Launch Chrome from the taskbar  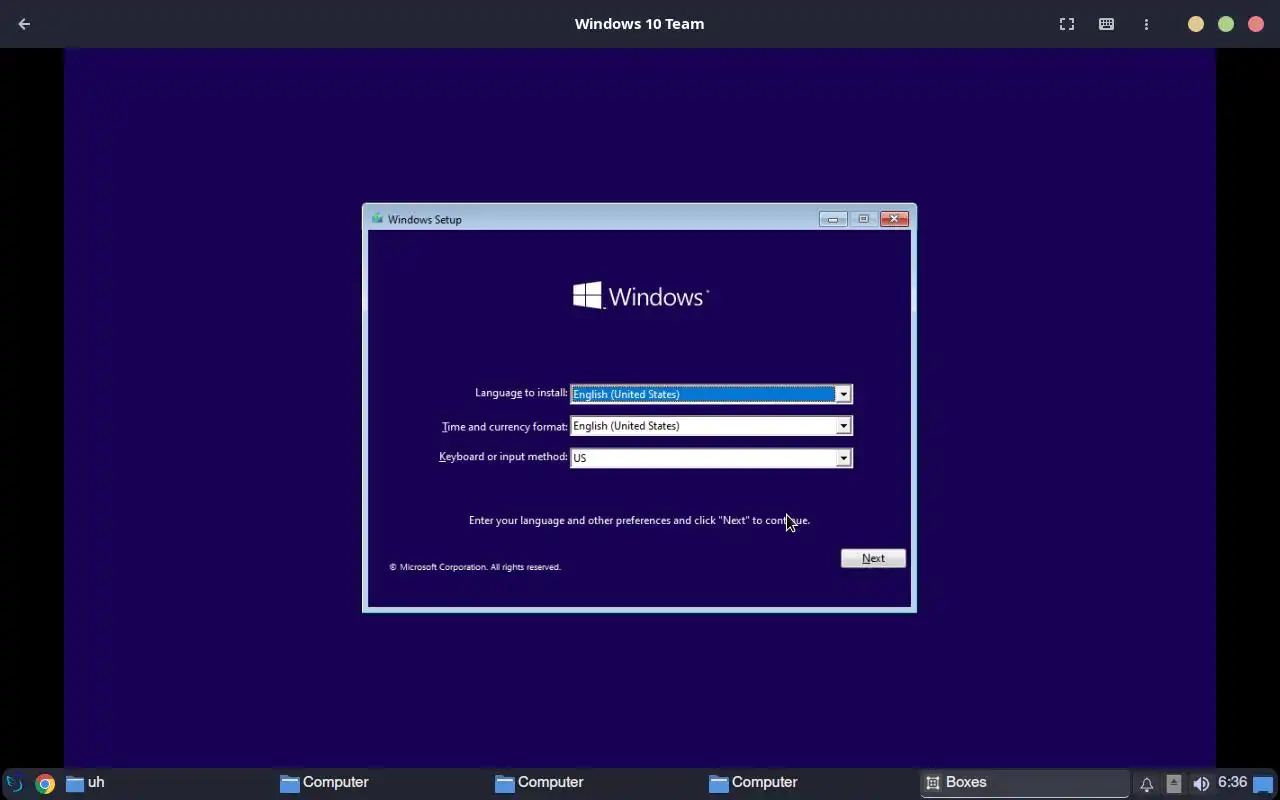[44, 783]
